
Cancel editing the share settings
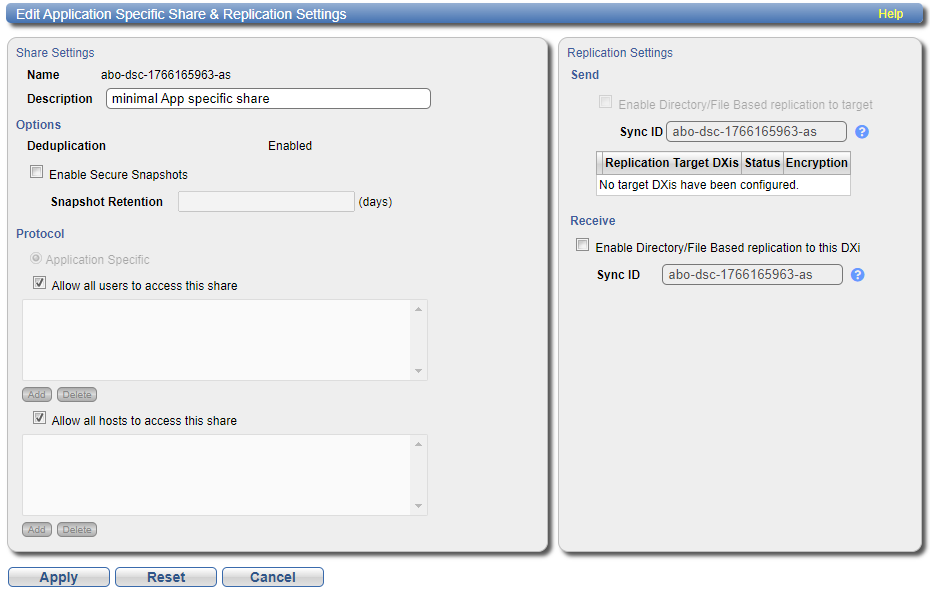click(x=272, y=577)
